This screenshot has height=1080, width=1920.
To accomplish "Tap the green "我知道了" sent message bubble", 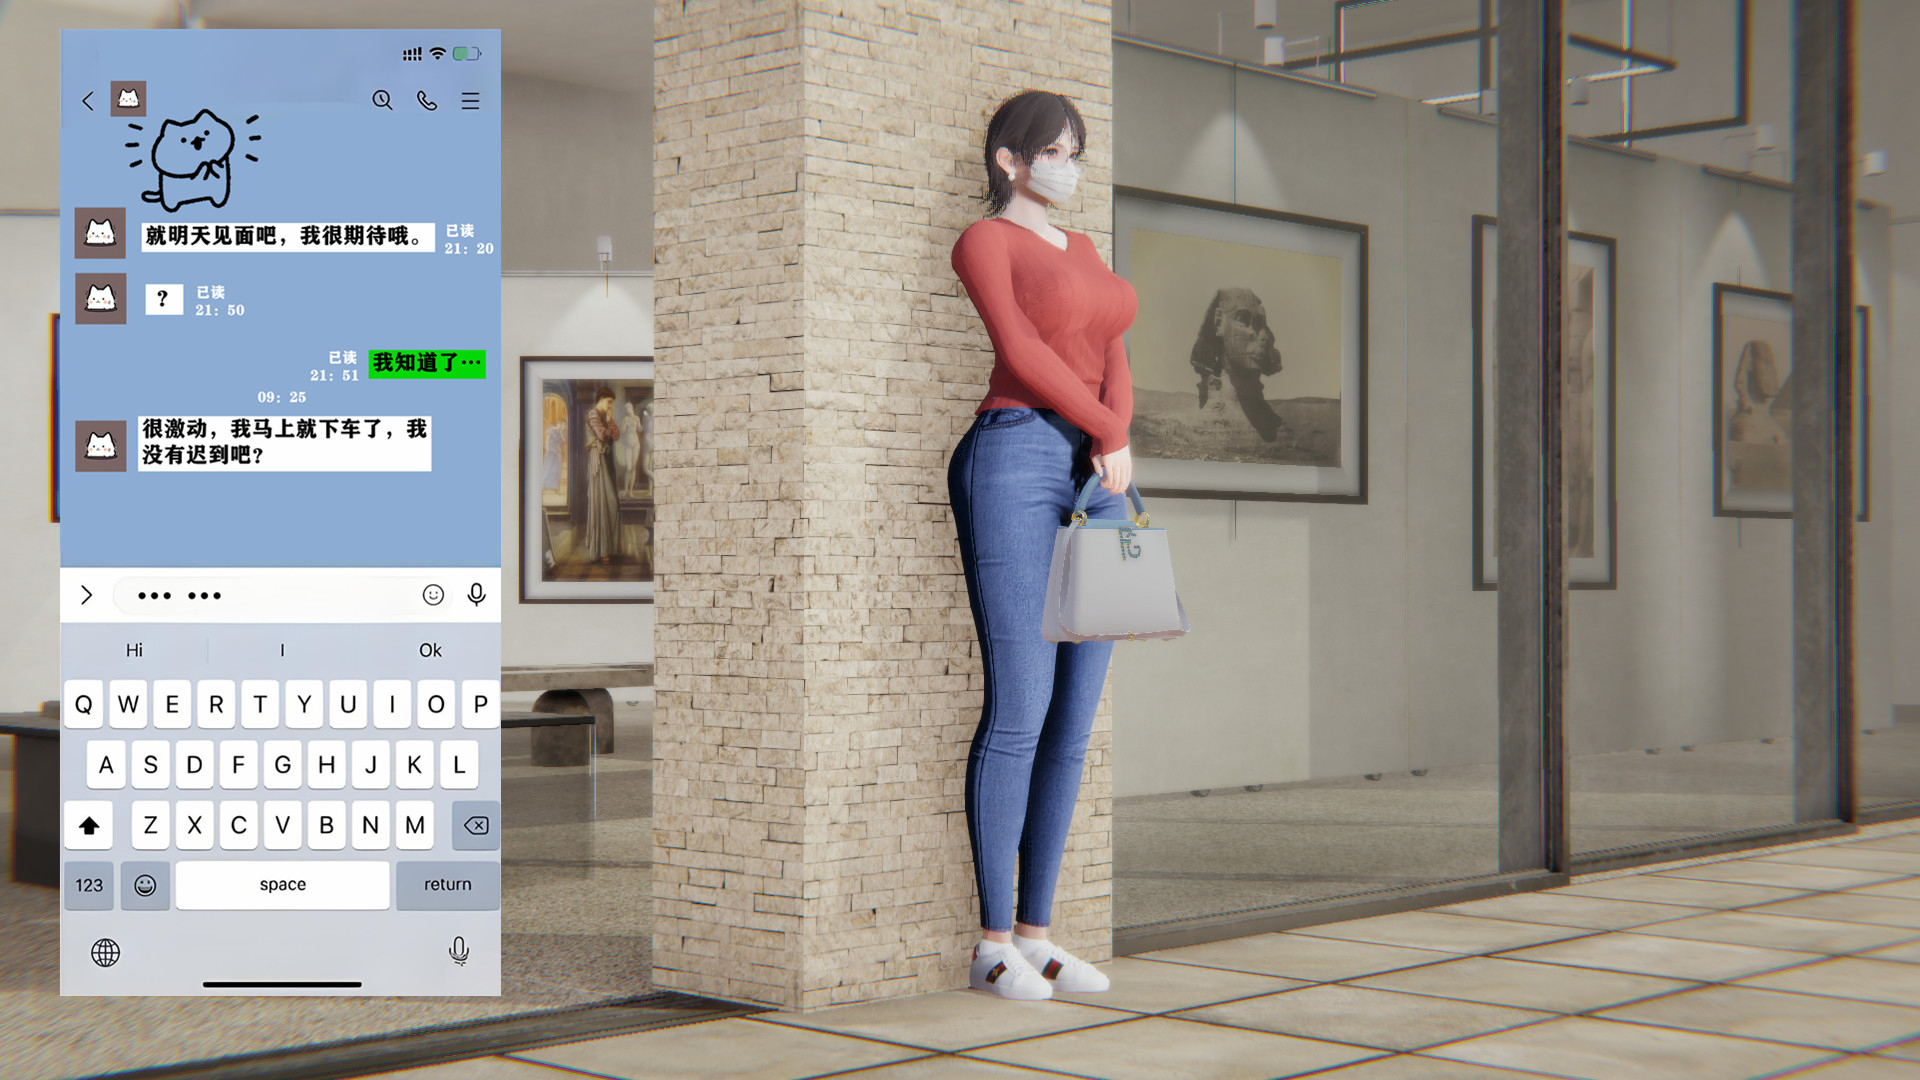I will (427, 363).
